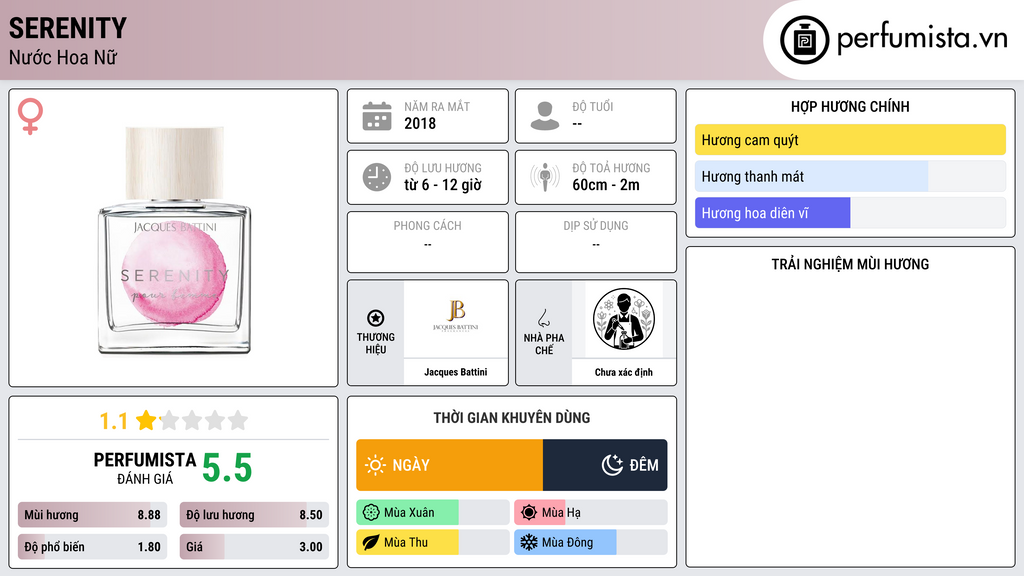Click the star badge icon above Thương hiệu
The width and height of the screenshot is (1024, 576).
point(376,318)
